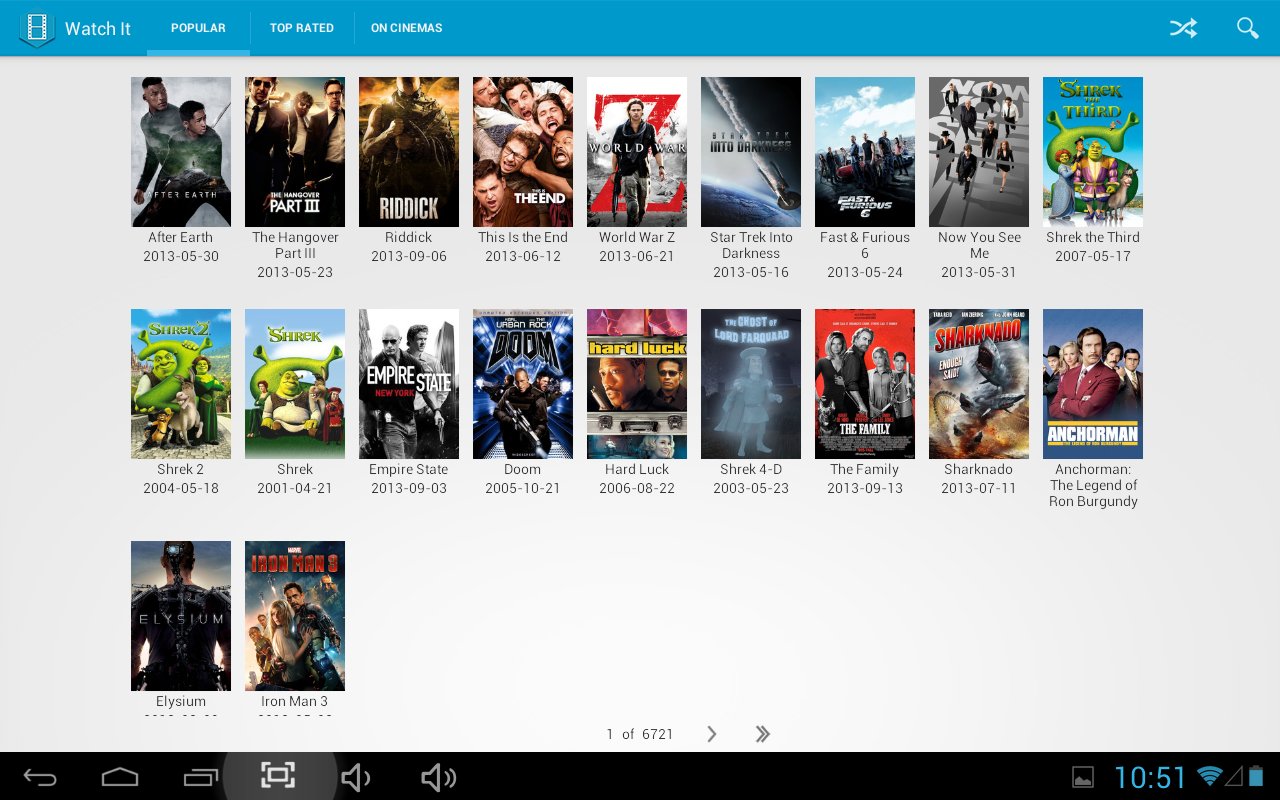This screenshot has width=1280, height=800.
Task: Open first Shrek (2001) poster
Action: [x=295, y=384]
